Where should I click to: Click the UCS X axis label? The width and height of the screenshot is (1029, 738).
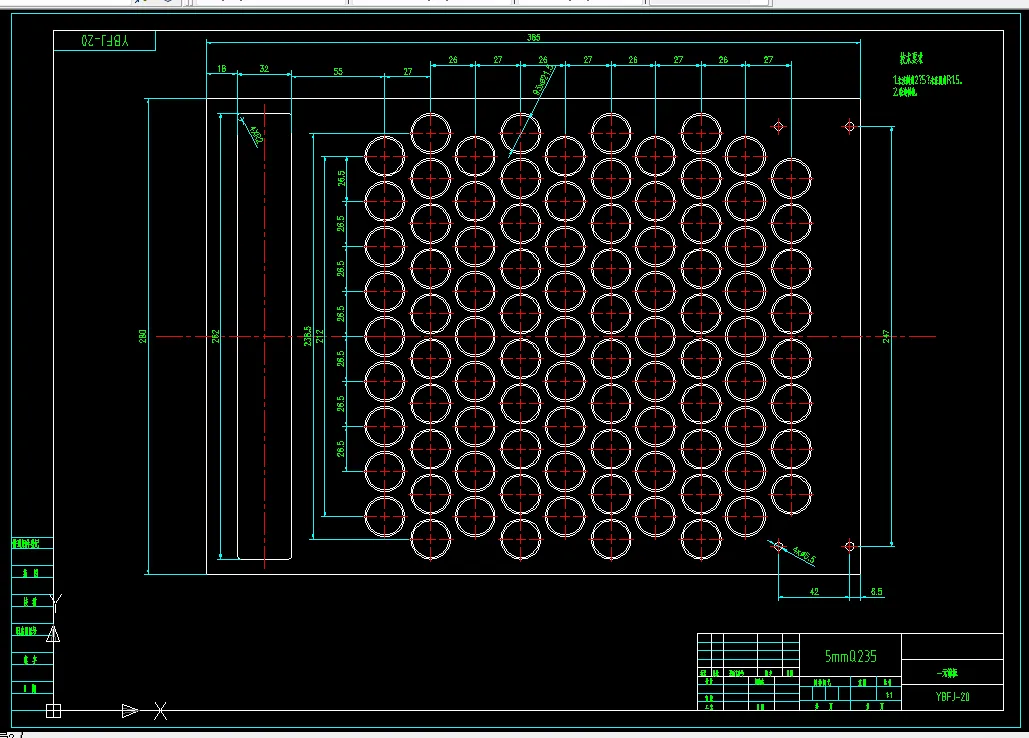pyautogui.click(x=160, y=710)
